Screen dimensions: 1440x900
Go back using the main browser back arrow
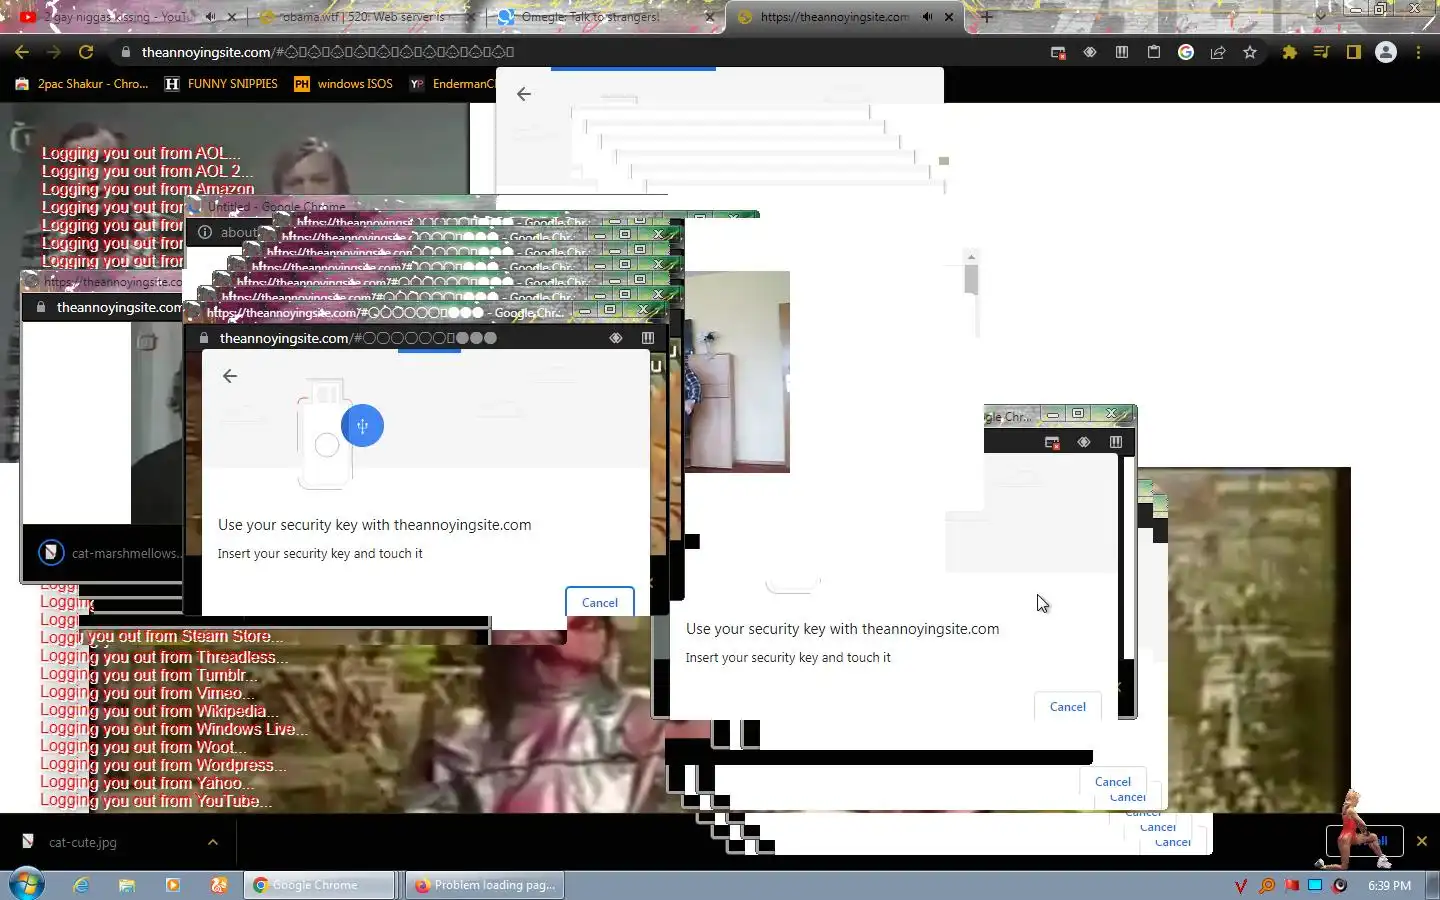(x=22, y=52)
